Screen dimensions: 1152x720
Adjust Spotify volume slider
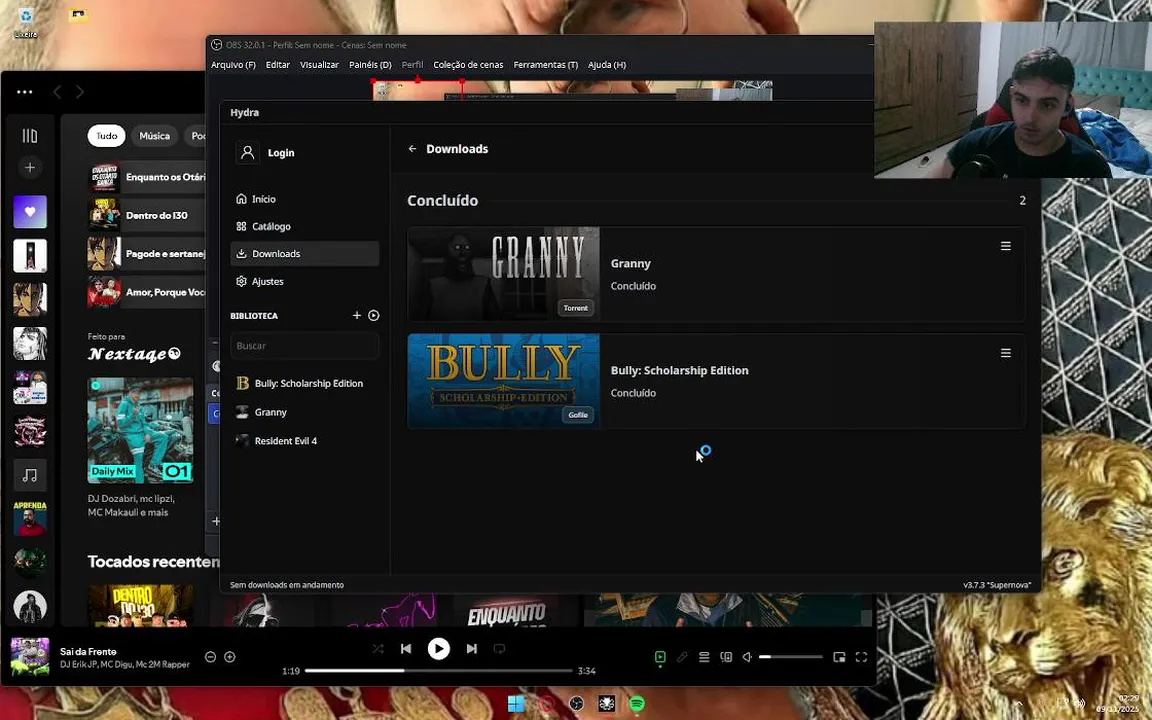pos(791,657)
